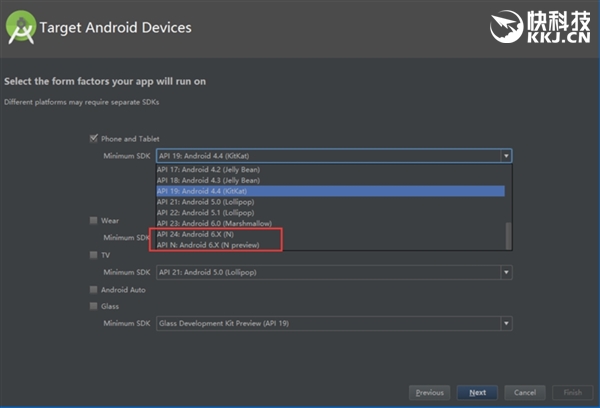Screen dimensions: 600x408
Task: Select API 18: Android 4.3 (Jelly Bean)
Action: 331,180
